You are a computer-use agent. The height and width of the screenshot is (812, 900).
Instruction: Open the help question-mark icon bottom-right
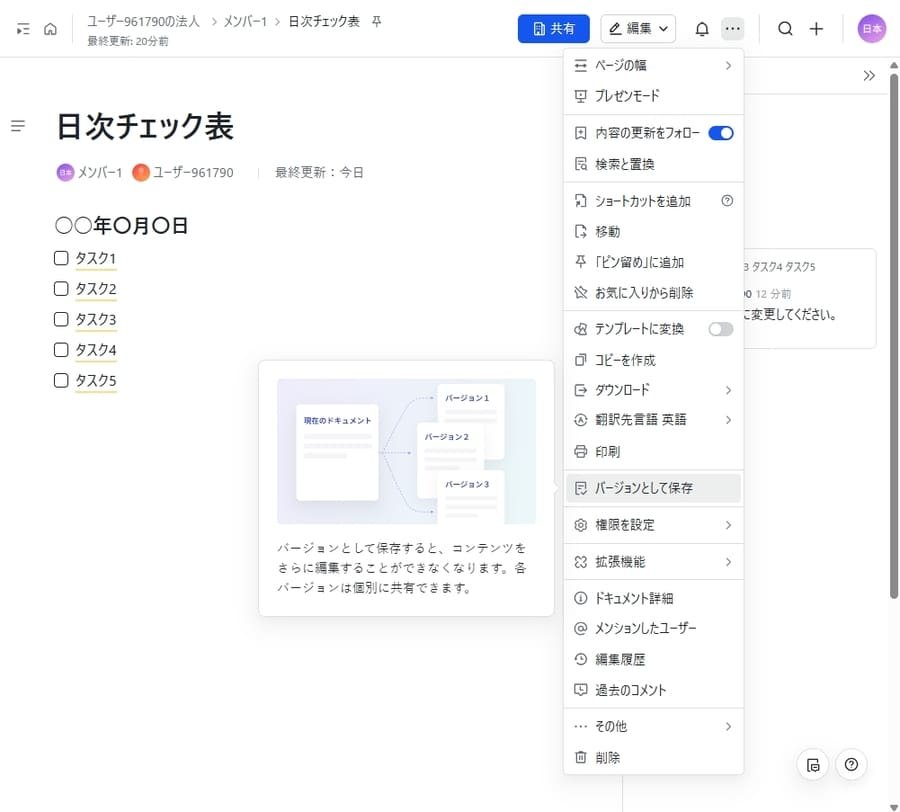[851, 765]
